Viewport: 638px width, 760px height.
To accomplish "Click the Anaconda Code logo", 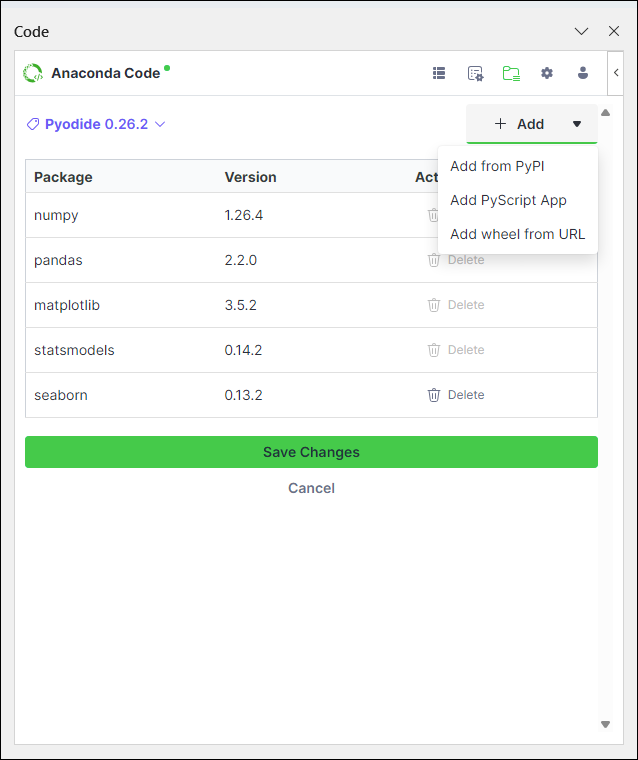I will click(33, 73).
